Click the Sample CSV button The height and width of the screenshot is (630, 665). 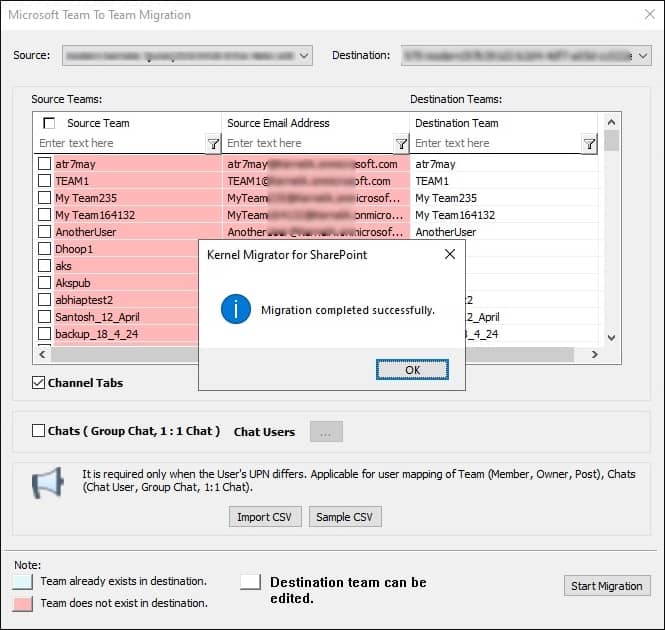tap(345, 517)
